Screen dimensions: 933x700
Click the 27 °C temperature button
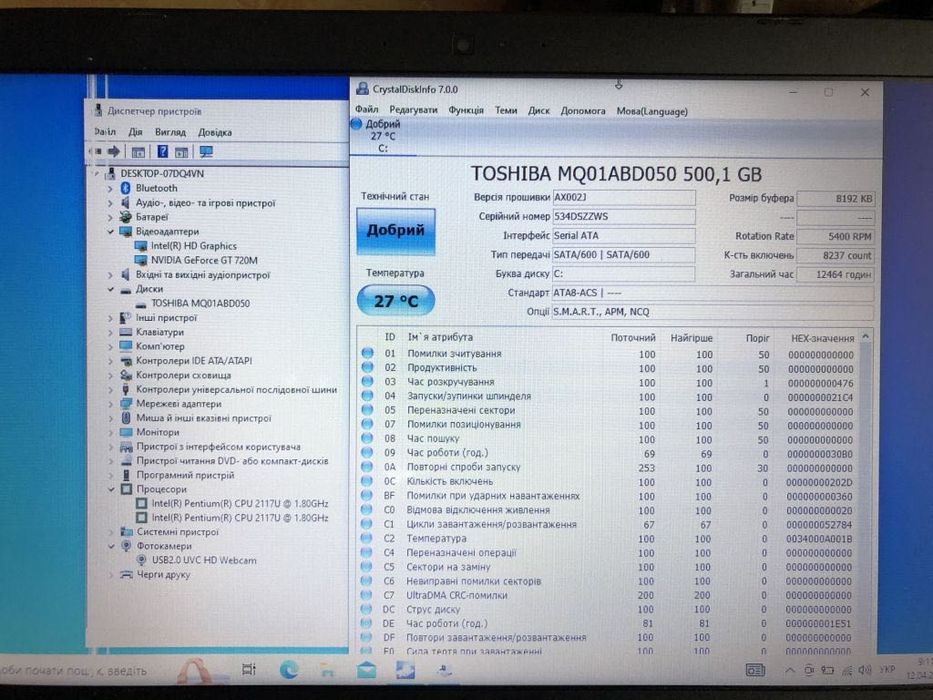pos(396,301)
